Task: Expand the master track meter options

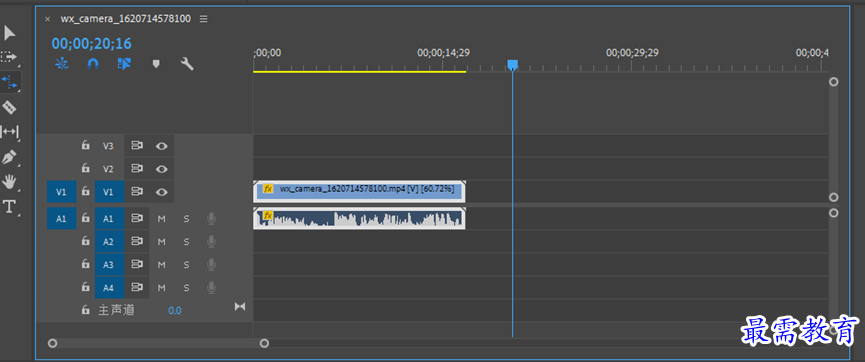Action: (239, 306)
